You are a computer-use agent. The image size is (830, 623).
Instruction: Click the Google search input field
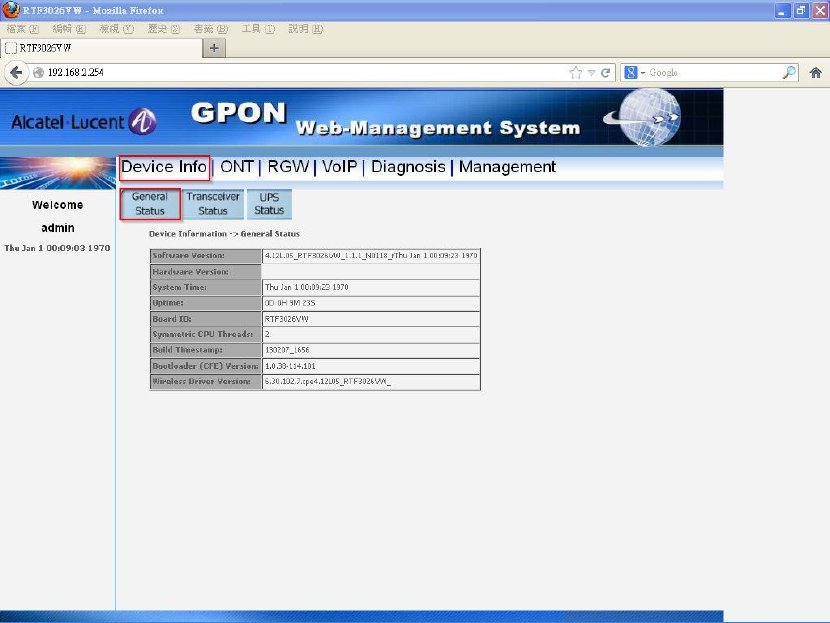tap(715, 73)
